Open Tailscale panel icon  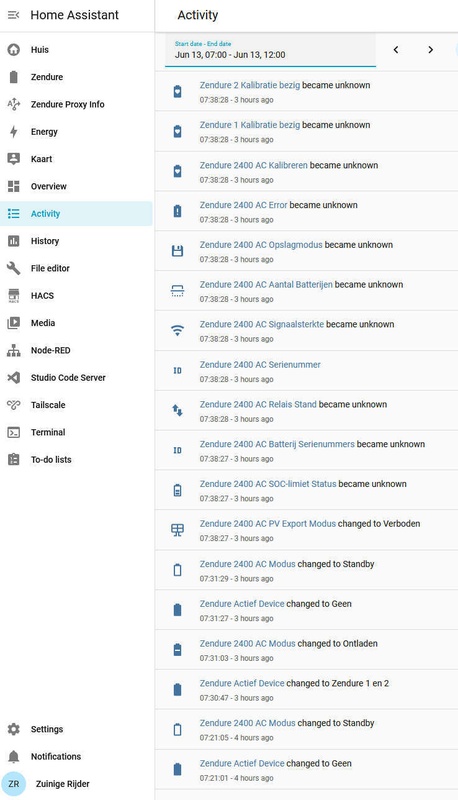[x=14, y=405]
